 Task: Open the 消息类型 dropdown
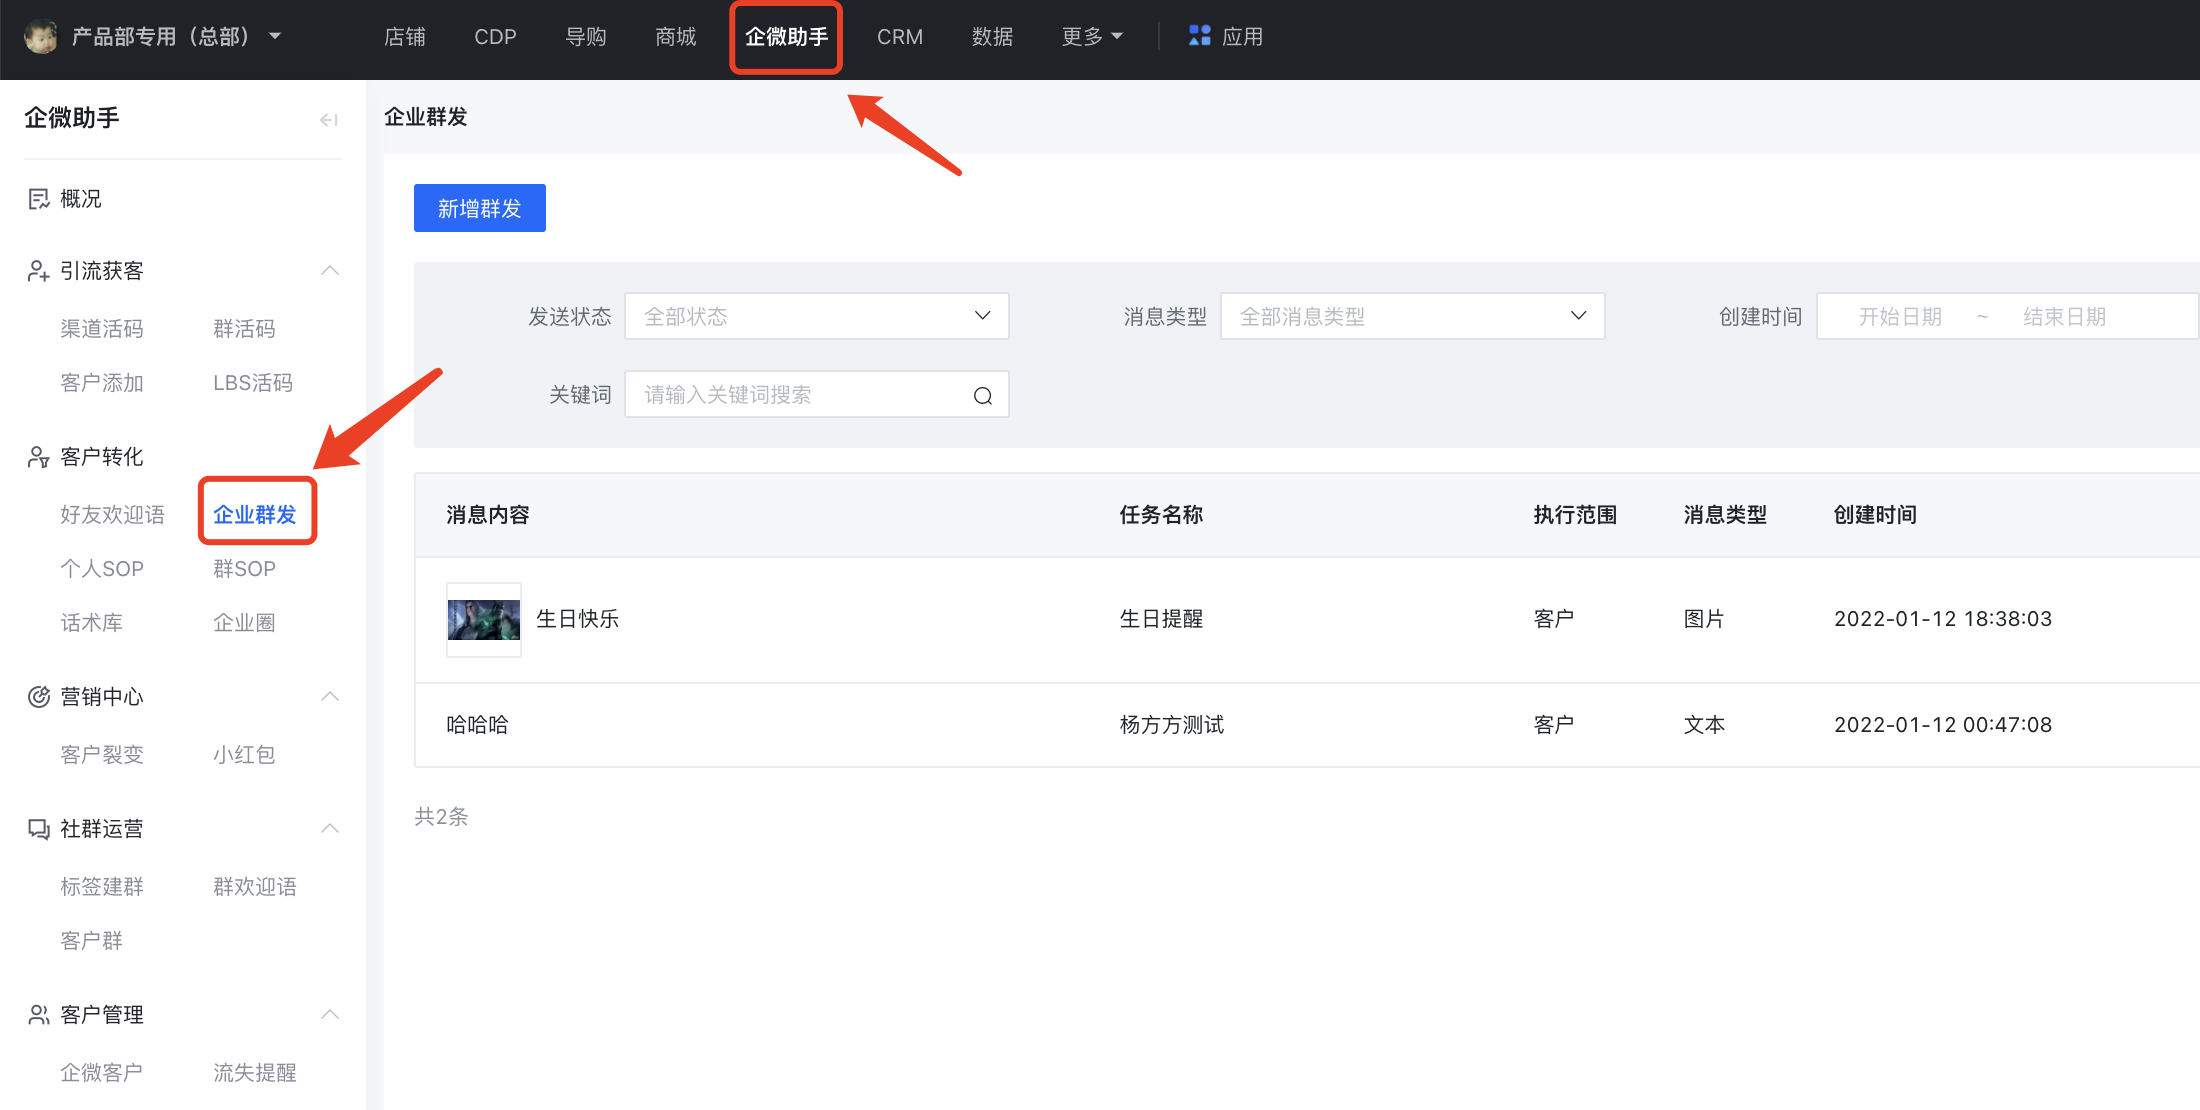1411,316
